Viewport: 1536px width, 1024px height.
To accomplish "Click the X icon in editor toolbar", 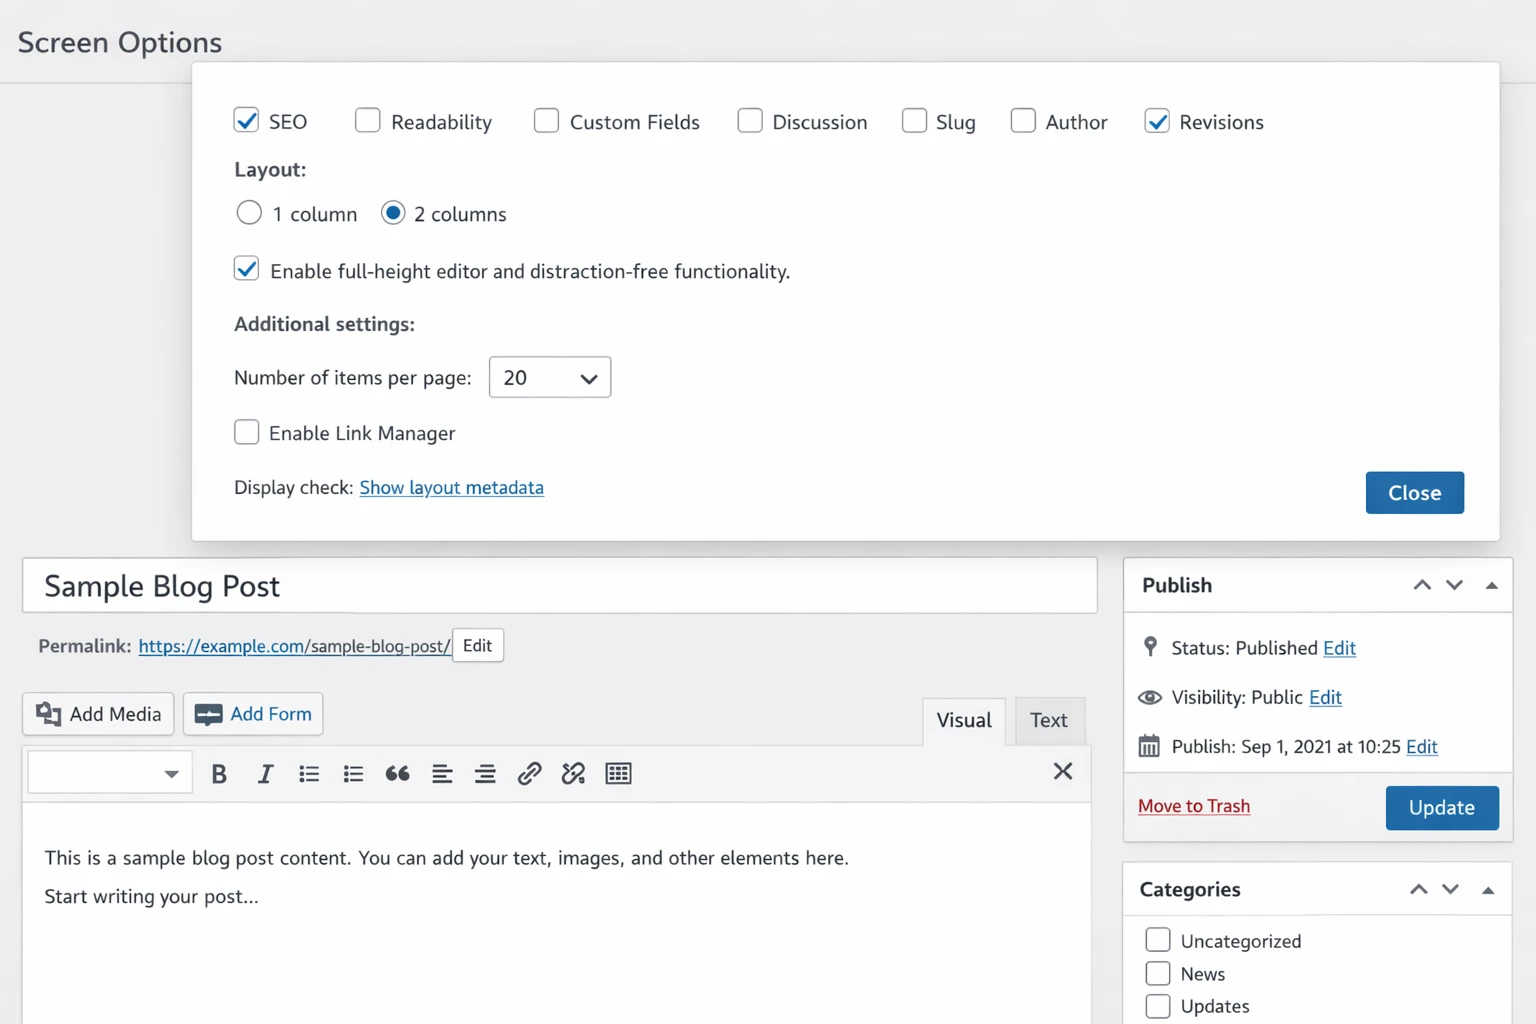I will [1062, 771].
